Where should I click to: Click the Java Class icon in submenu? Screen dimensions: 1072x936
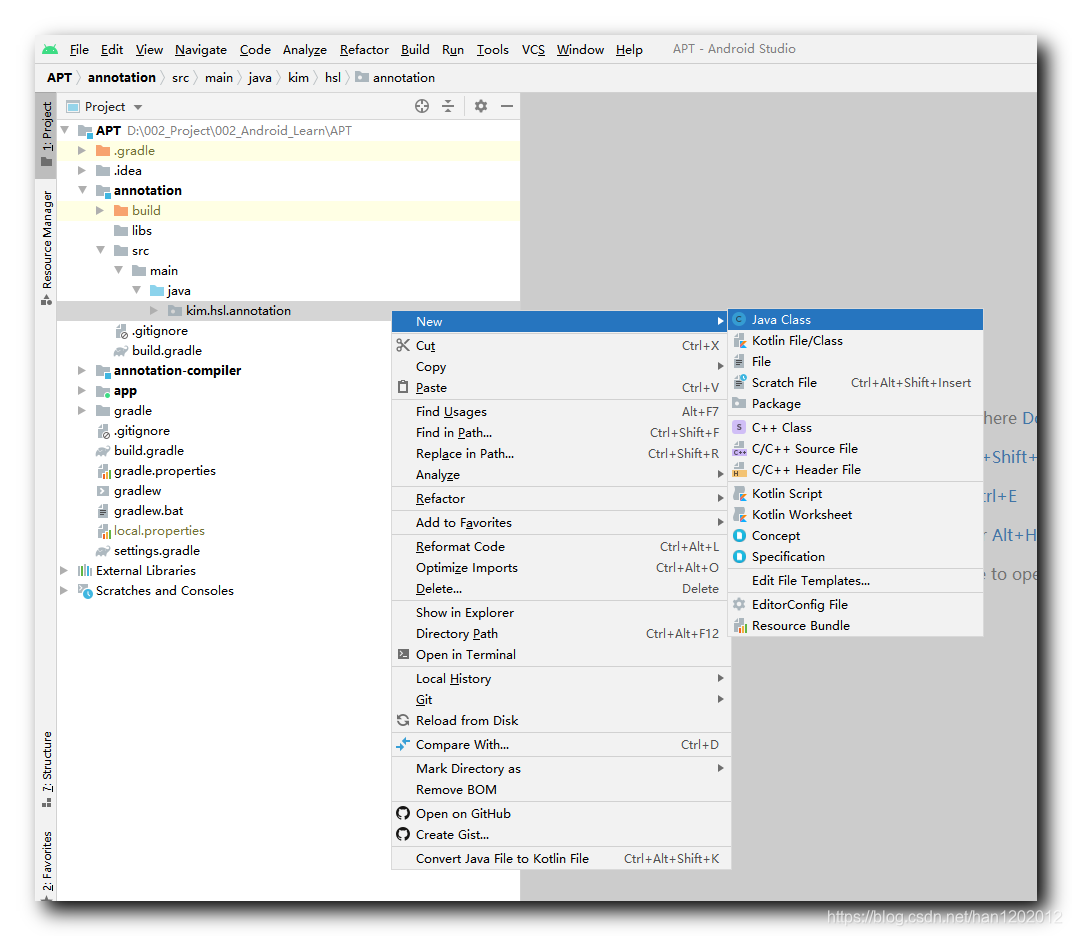click(x=739, y=319)
